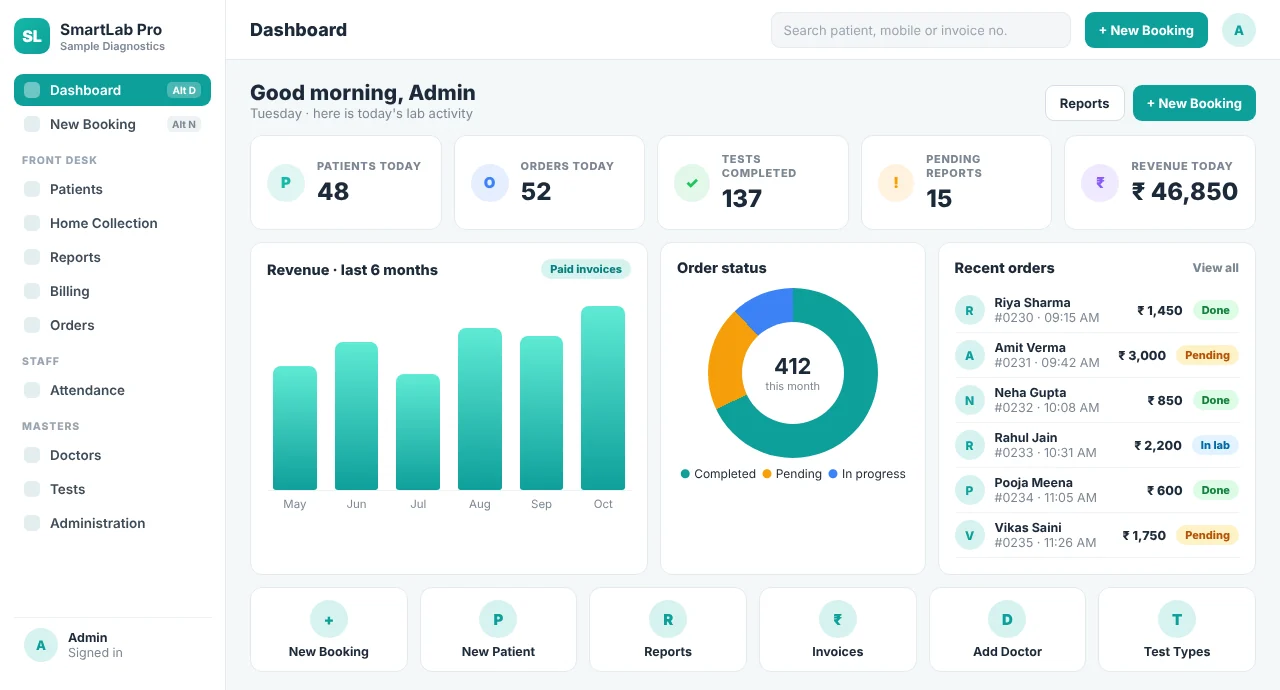This screenshot has height=690, width=1280.
Task: Click the Reports button beside the greeting
Action: point(1085,103)
